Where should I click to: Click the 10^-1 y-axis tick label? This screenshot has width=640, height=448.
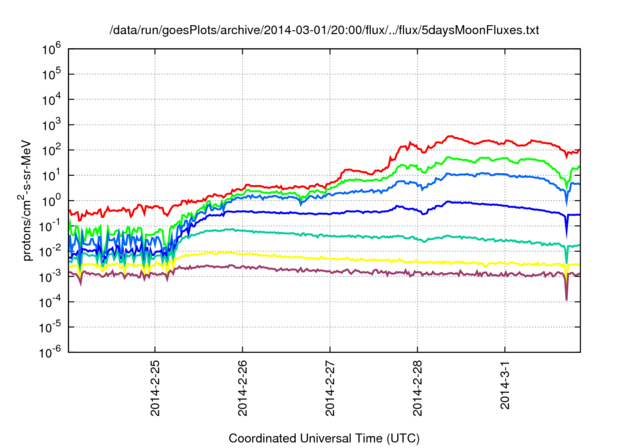pos(51,226)
